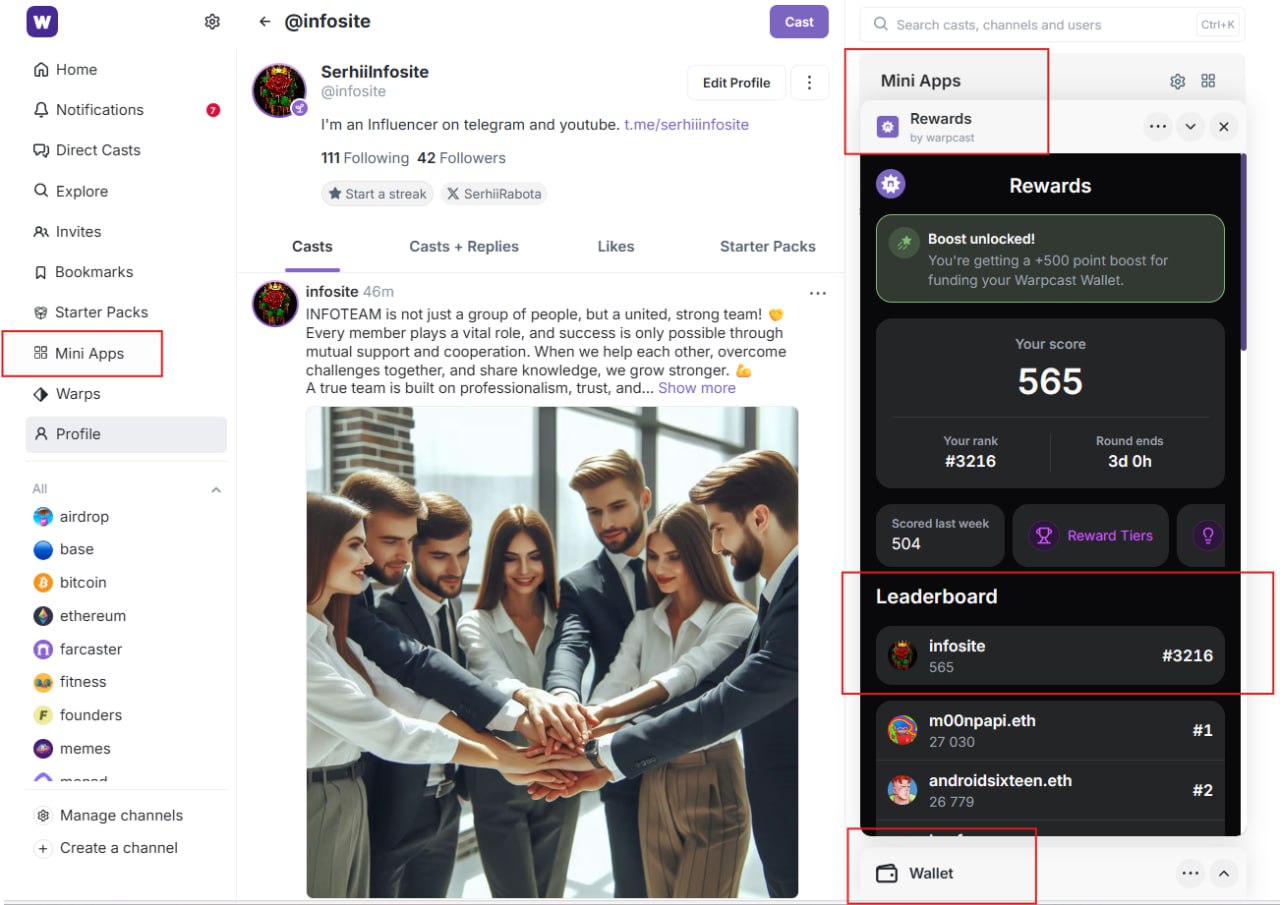Click the Rewards app purple icon in header
The image size is (1280, 905).
click(887, 127)
